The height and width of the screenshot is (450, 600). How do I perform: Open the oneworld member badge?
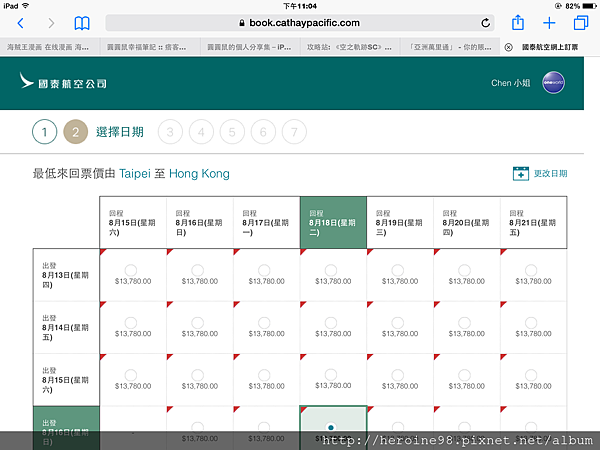pos(553,83)
